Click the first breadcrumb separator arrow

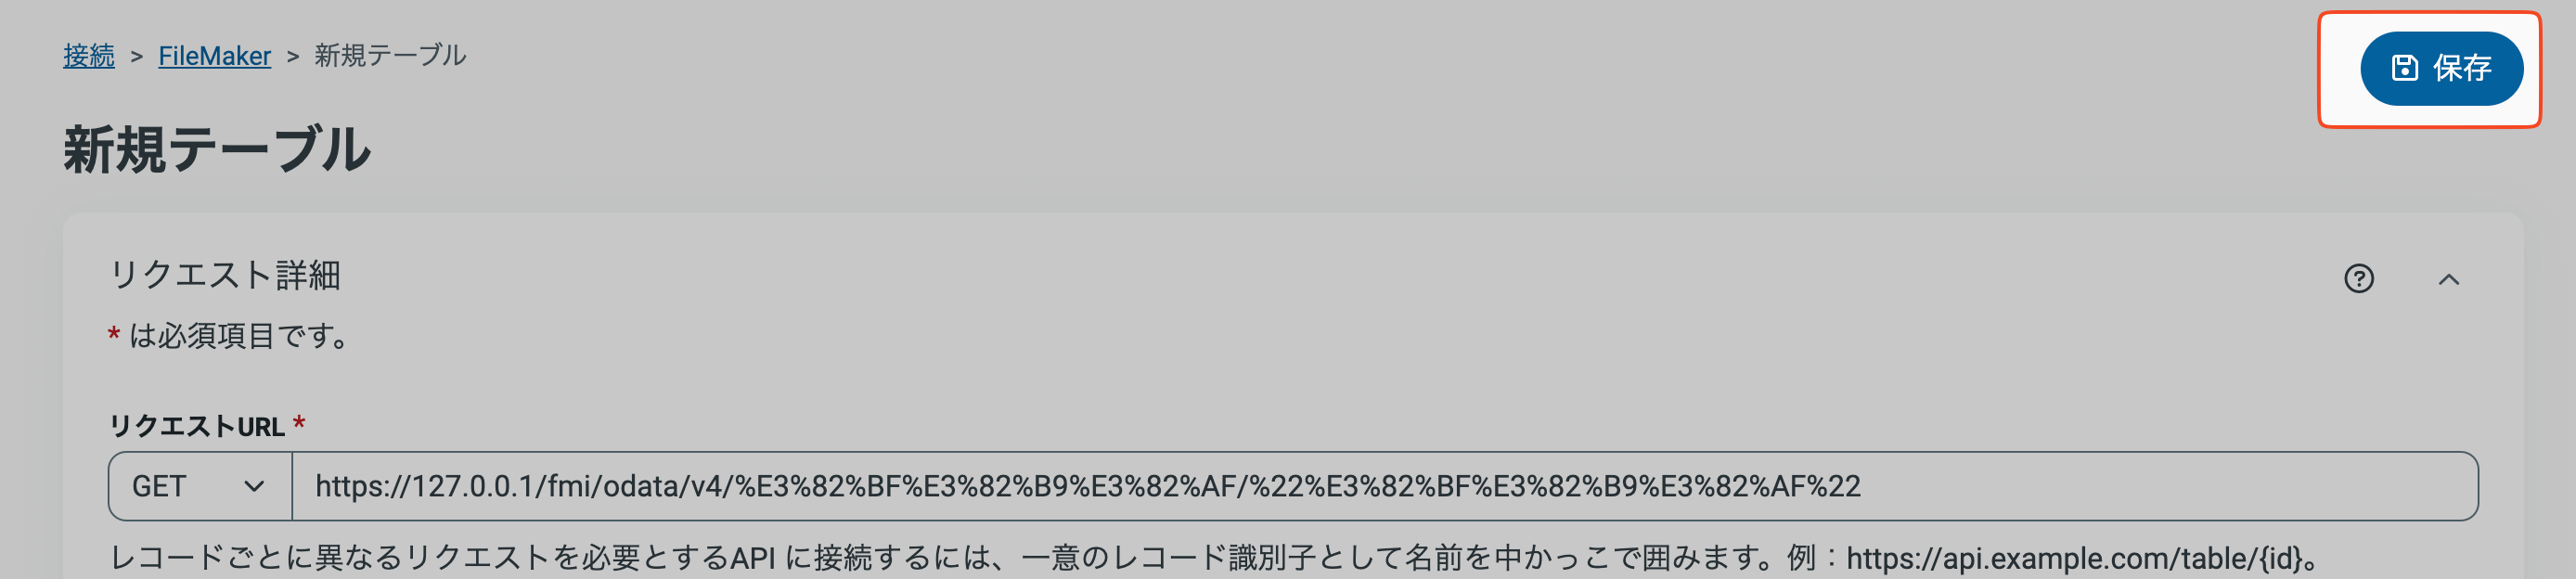(x=137, y=57)
